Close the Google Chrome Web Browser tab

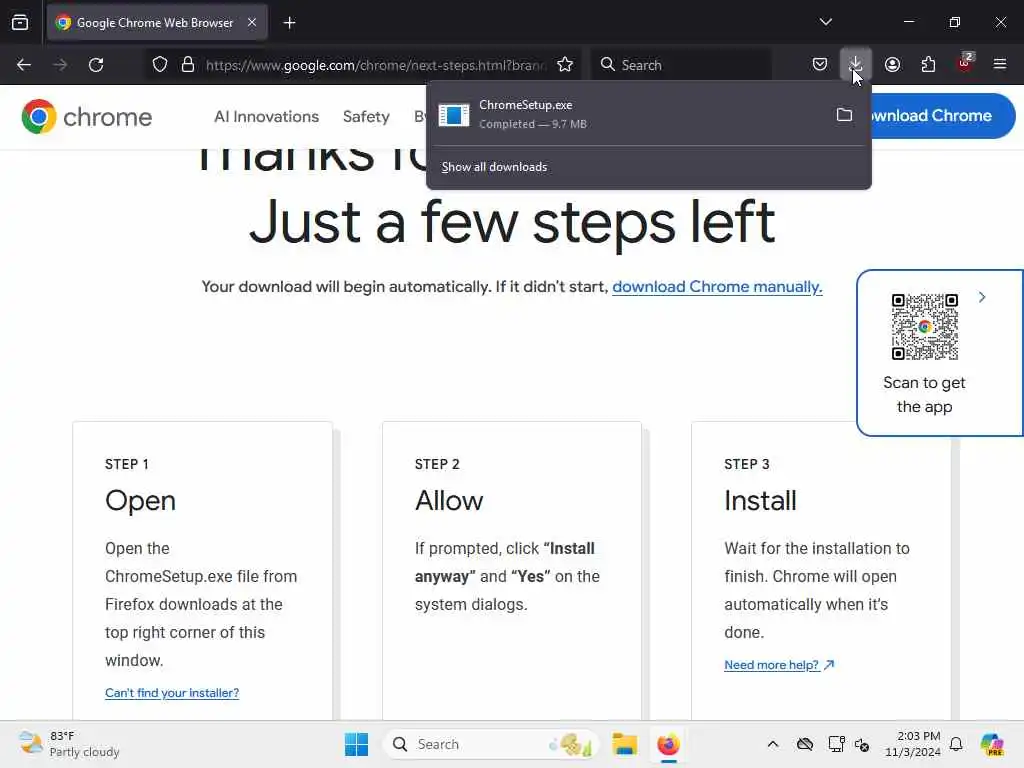252,22
